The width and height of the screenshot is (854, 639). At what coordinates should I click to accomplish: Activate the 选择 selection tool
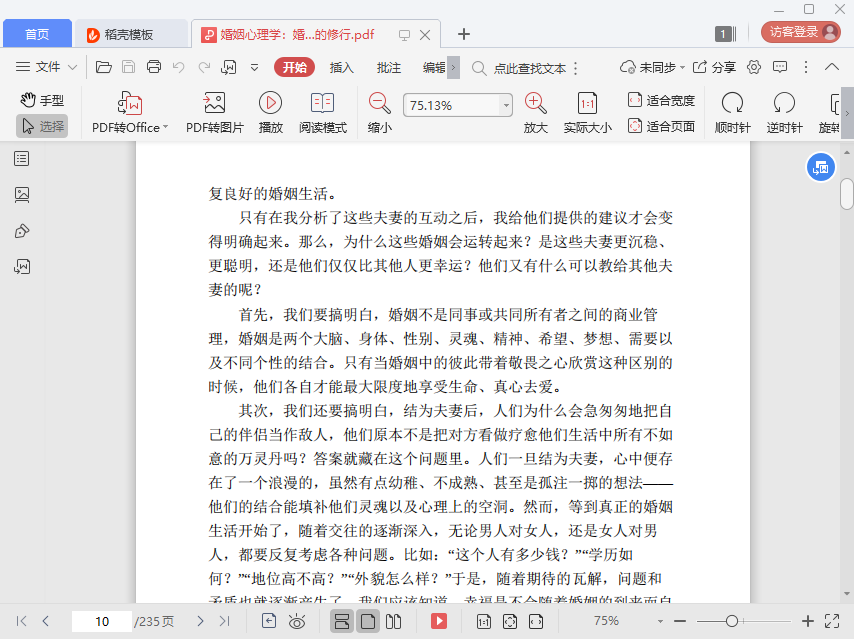pyautogui.click(x=42, y=126)
